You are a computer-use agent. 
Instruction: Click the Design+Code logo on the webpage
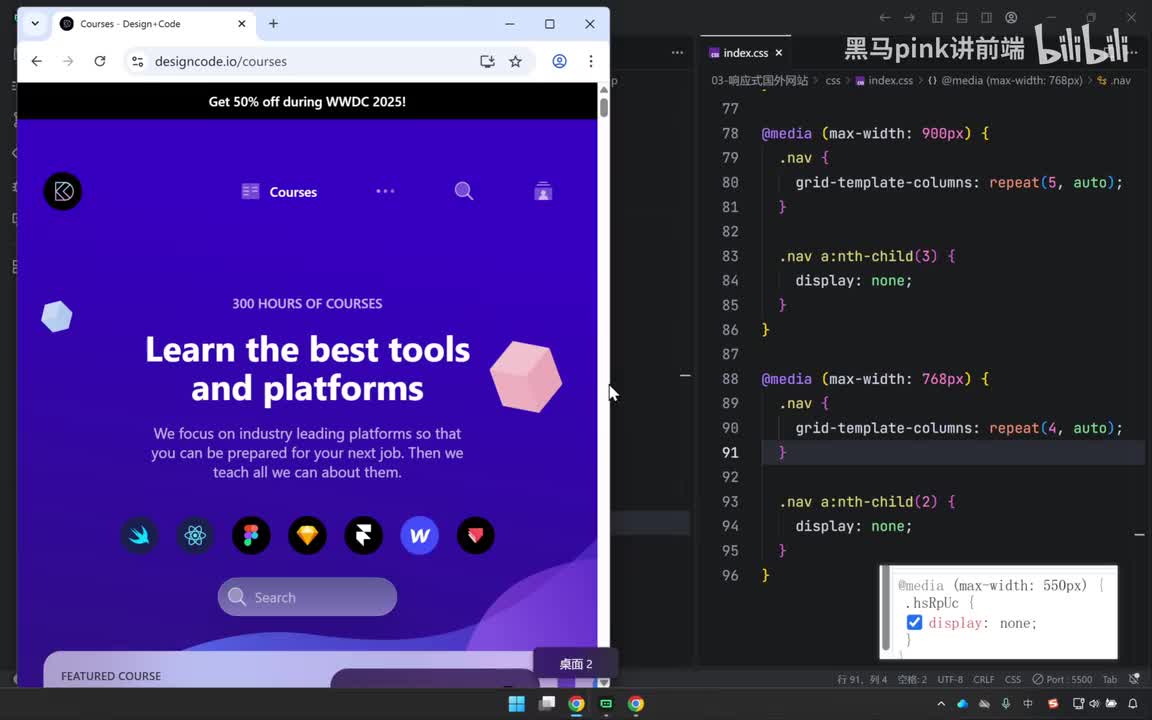[63, 191]
